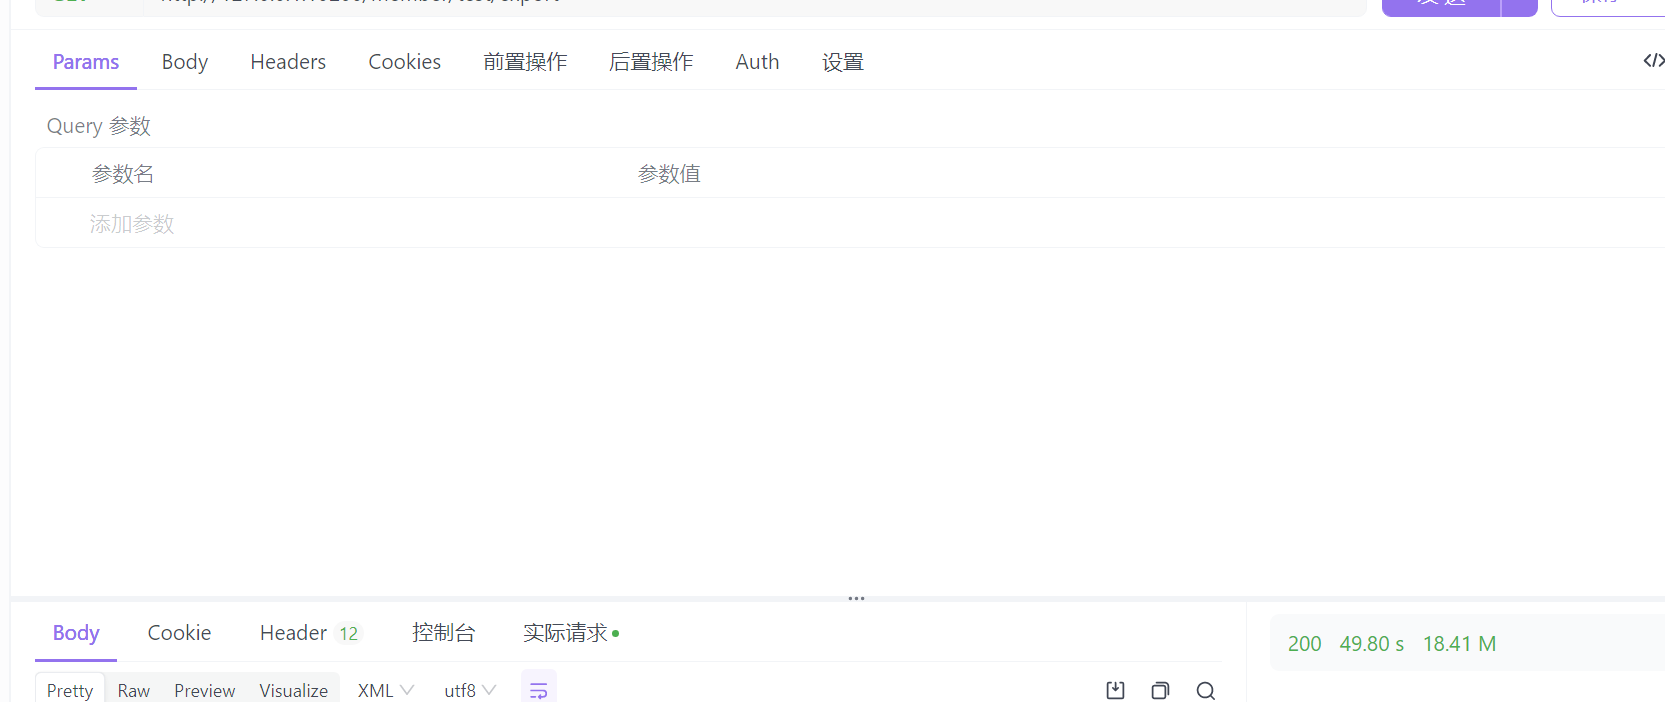Screen dimensions: 1665x702
Task: Click the save button at top right
Action: (1608, 6)
